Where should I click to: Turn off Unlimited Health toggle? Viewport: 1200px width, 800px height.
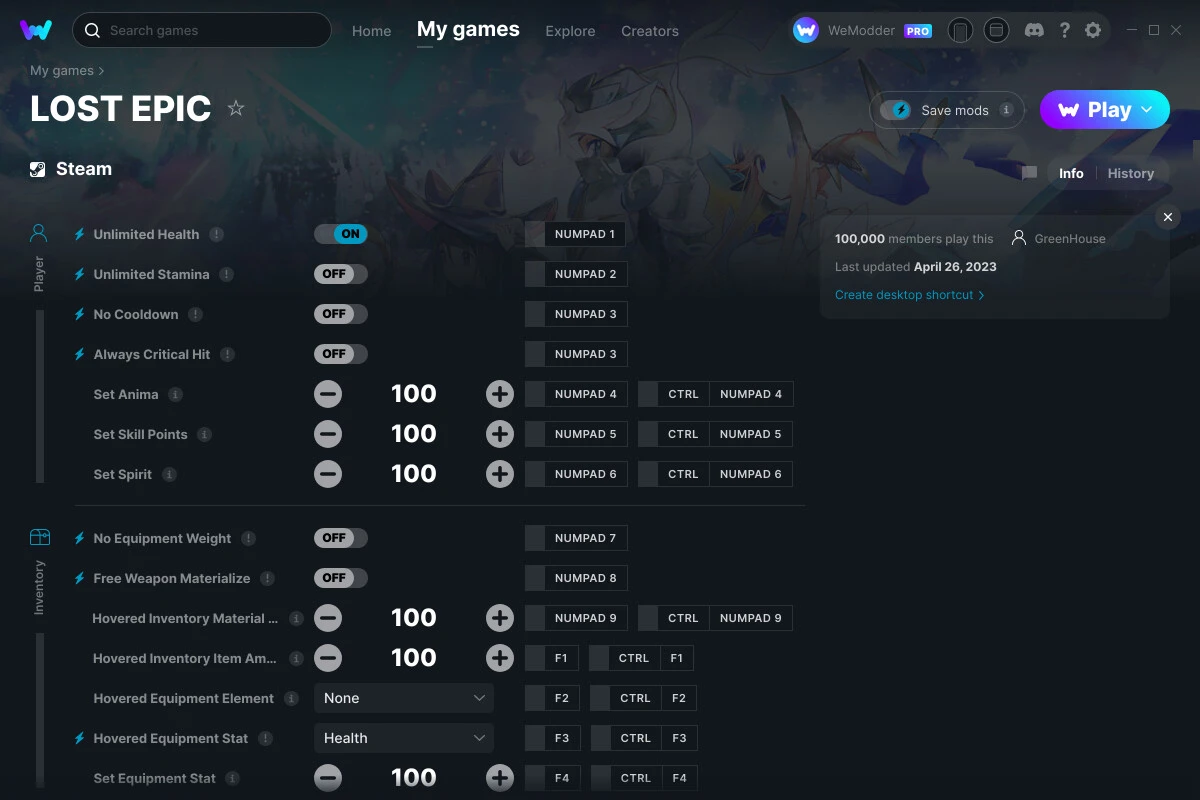(x=341, y=234)
